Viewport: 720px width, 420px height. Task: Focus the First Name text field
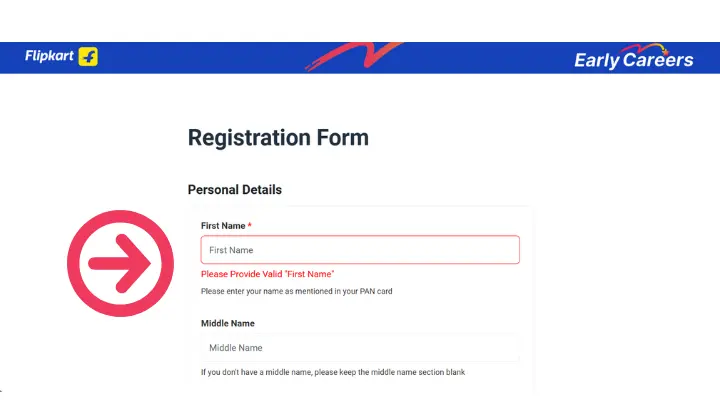[x=360, y=250]
